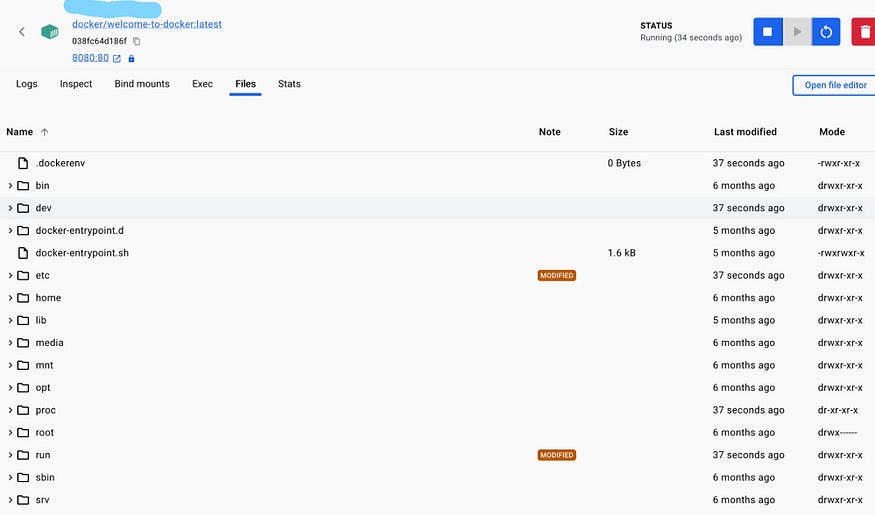Viewport: 875px width, 515px height.
Task: Open the docker/welcome-to-docker:latest image link
Action: pyautogui.click(x=147, y=24)
